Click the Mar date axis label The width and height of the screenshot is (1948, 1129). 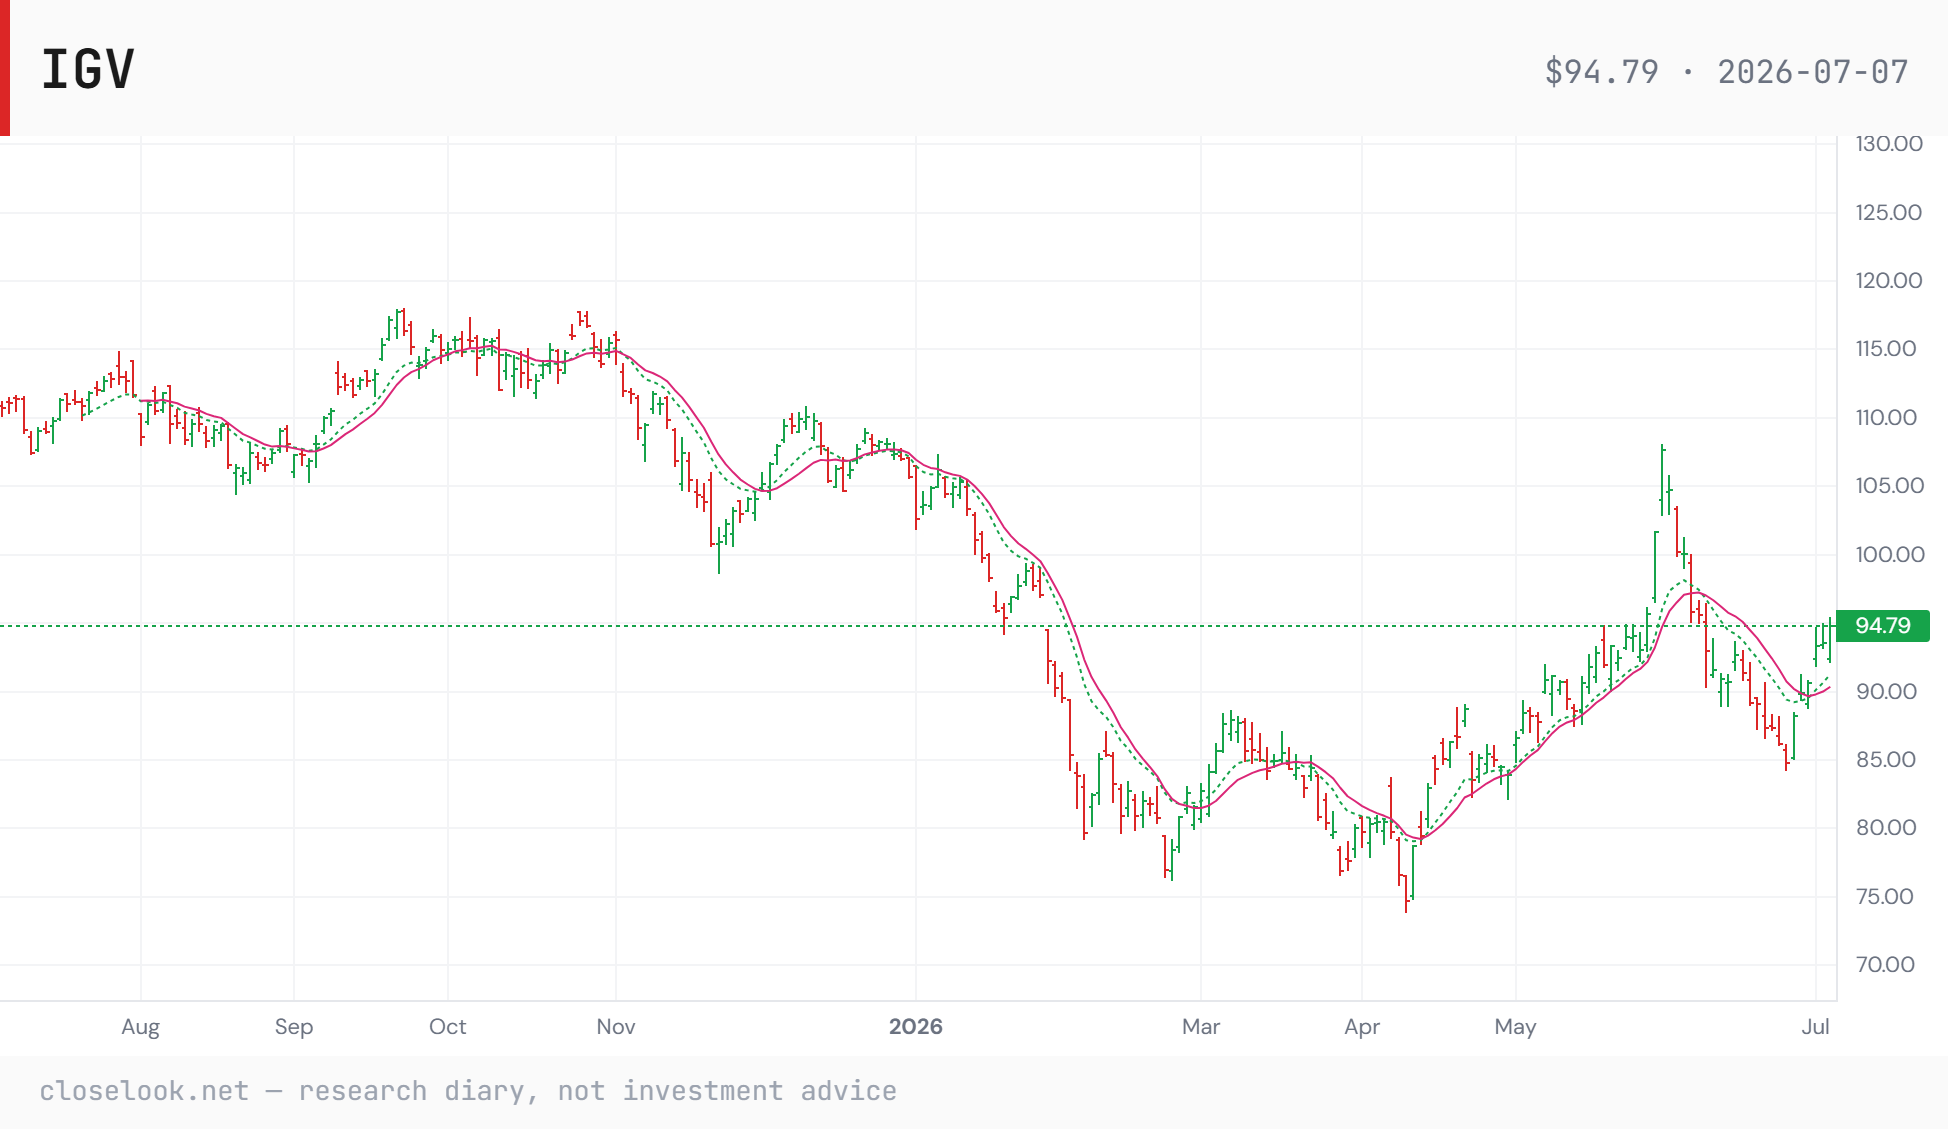coord(1201,1027)
